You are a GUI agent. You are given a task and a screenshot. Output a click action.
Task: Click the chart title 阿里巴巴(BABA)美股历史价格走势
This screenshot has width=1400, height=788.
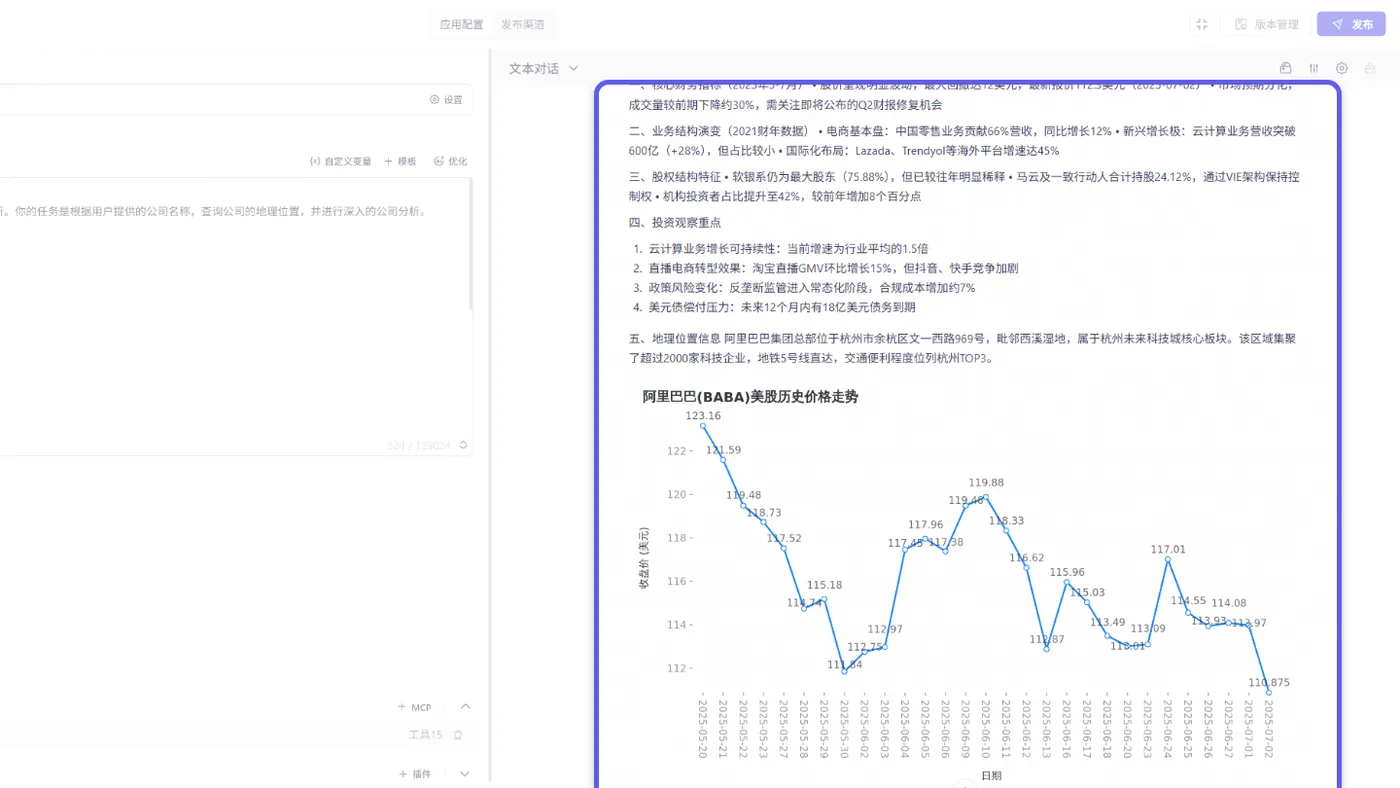click(750, 397)
